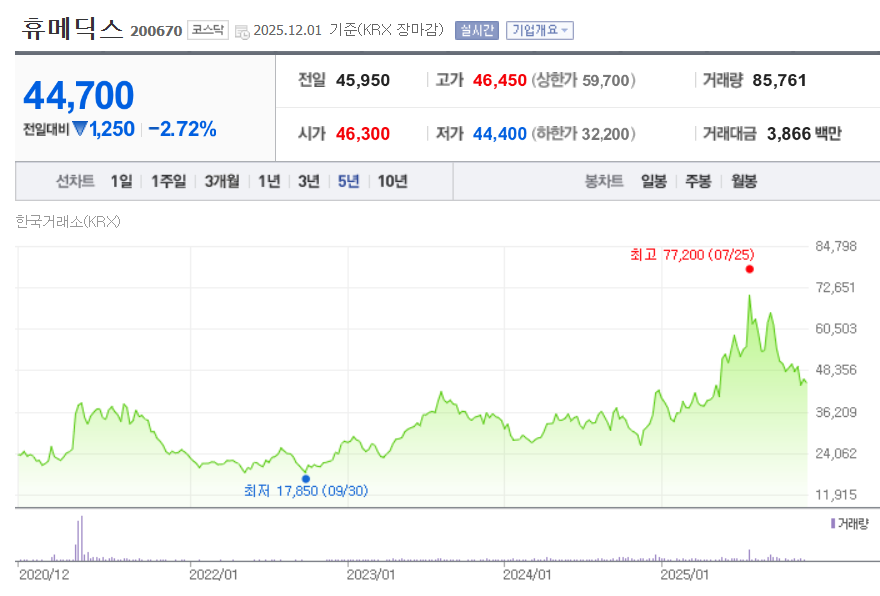The image size is (880, 596).
Task: Select the 1일 line chart tab
Action: coord(122,181)
